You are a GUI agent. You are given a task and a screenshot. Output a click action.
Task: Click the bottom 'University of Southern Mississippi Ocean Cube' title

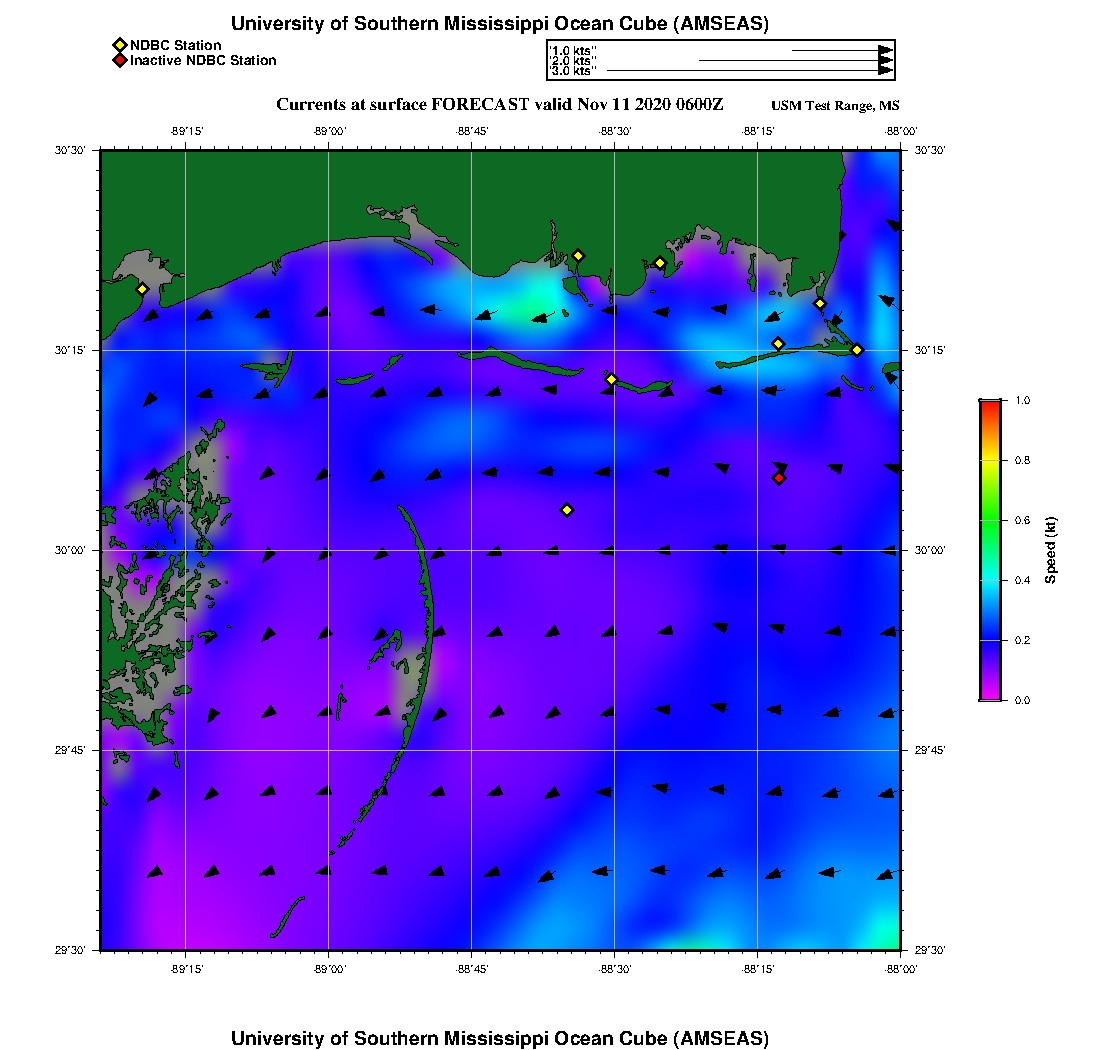(x=499, y=1038)
